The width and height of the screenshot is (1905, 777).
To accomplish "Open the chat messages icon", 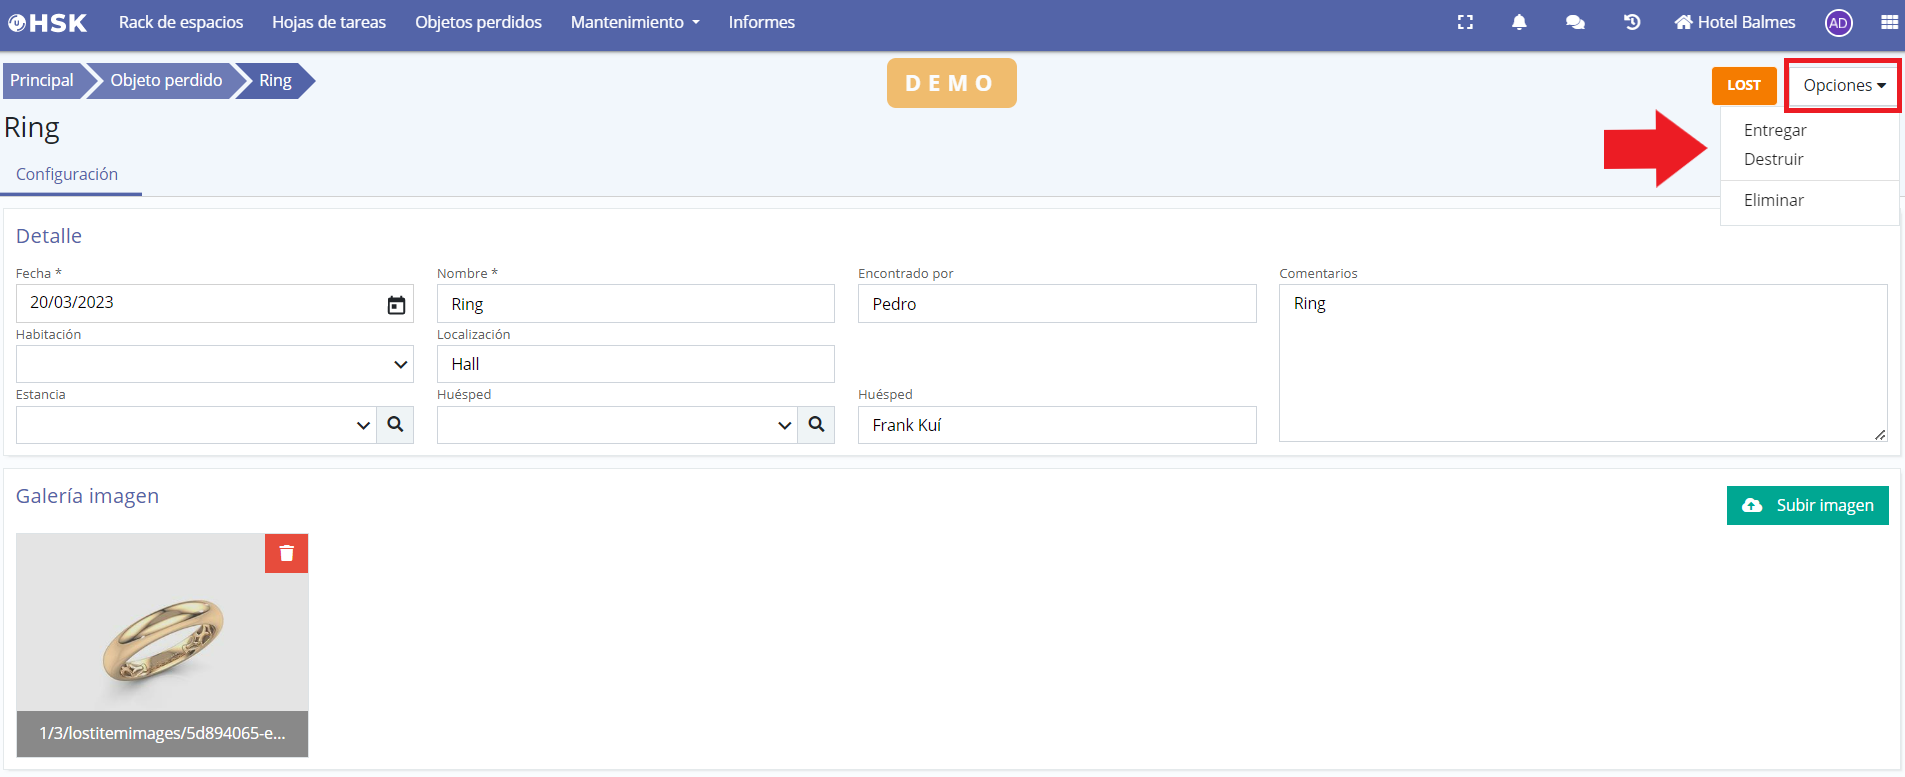I will pyautogui.click(x=1575, y=22).
